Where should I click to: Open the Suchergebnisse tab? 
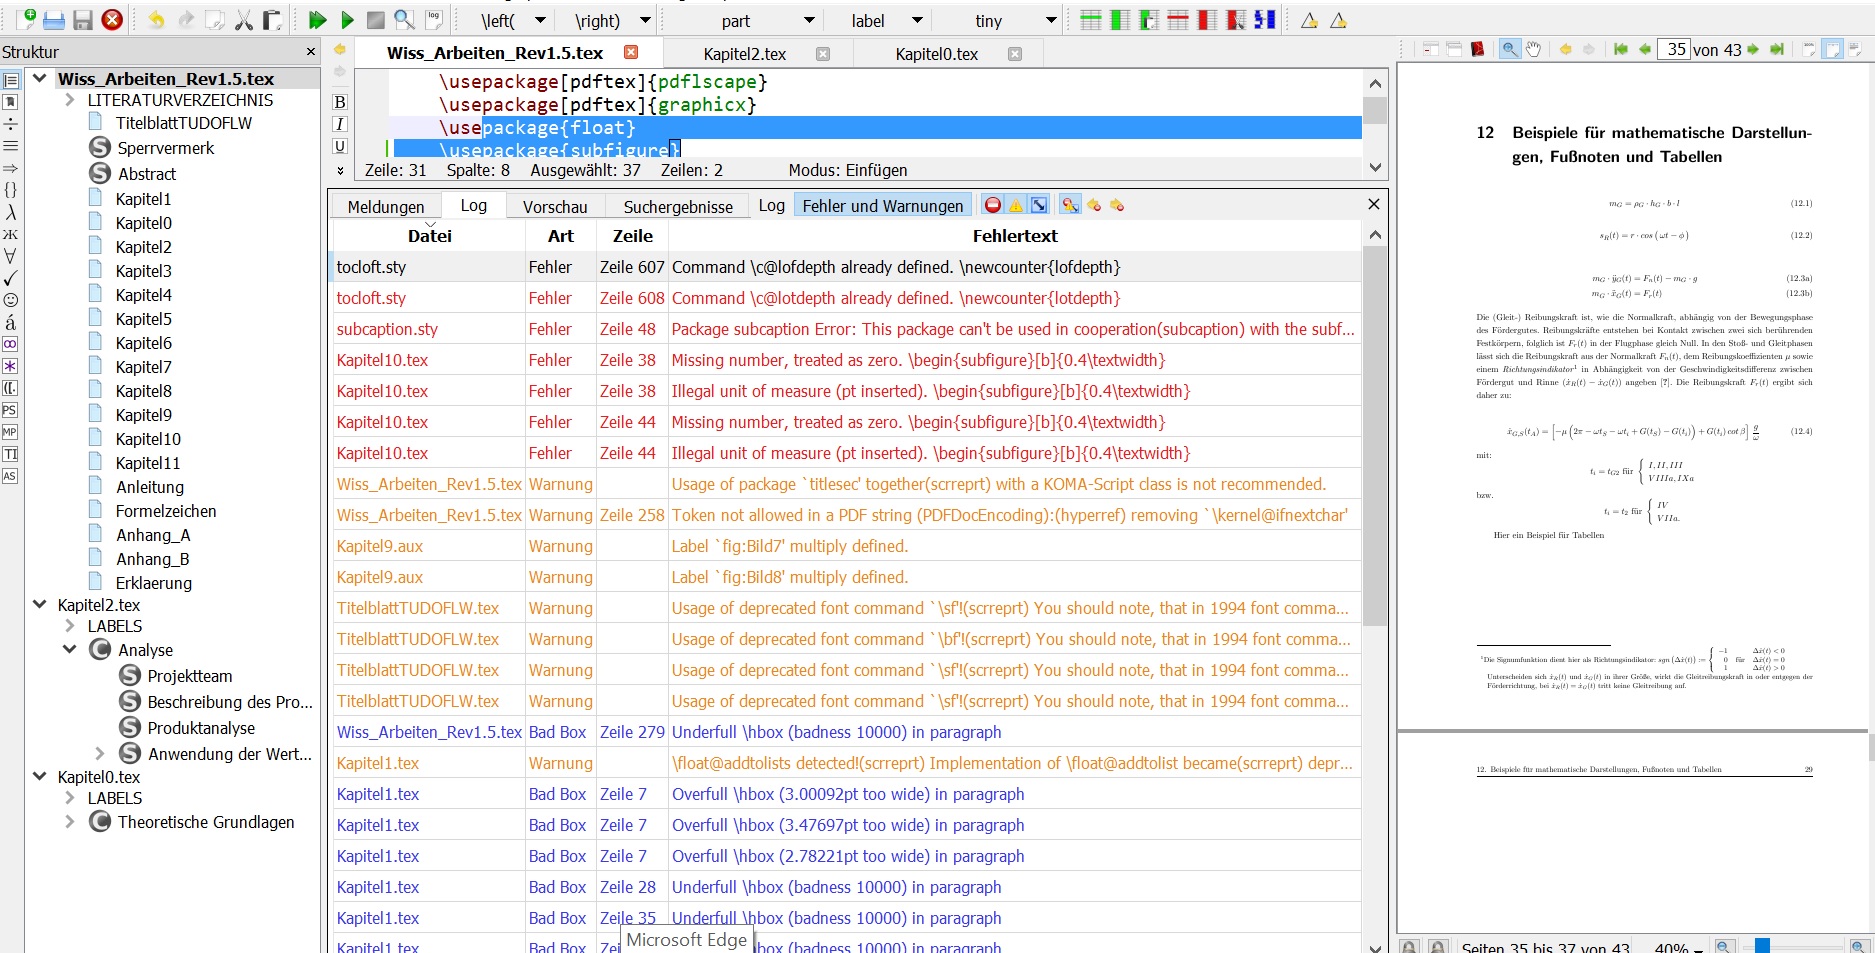678,206
